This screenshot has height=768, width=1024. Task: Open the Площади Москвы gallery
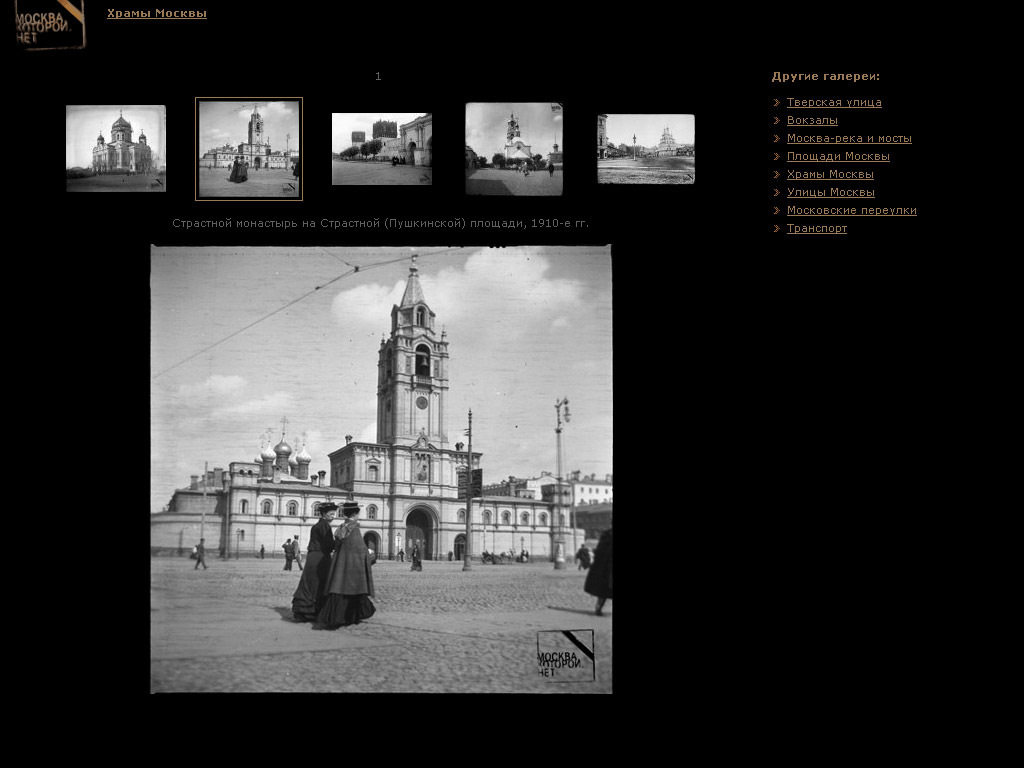(x=838, y=156)
